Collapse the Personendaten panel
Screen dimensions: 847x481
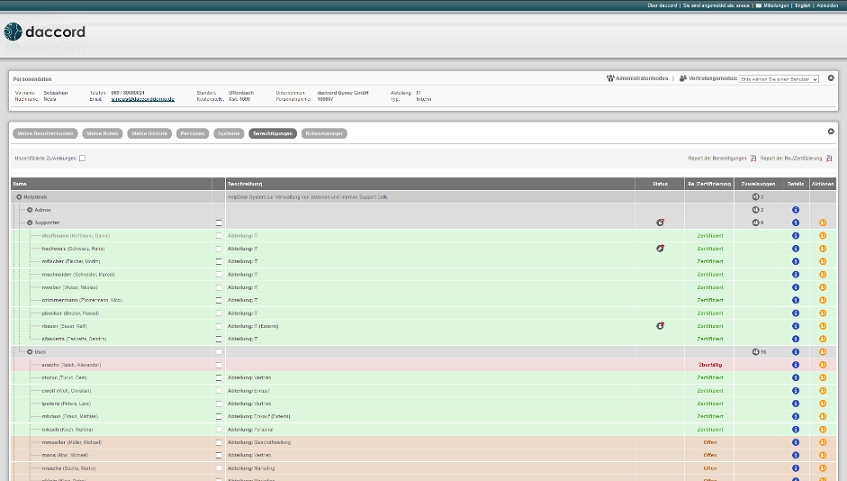pyautogui.click(x=830, y=78)
